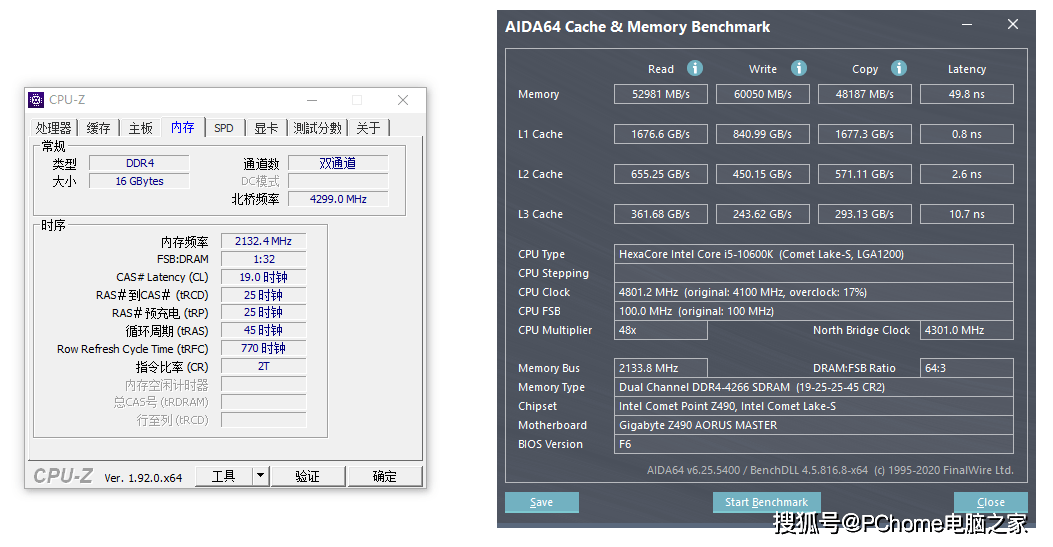The image size is (1053, 547).
Task: Click the Memory Latency value 49.8 ns
Action: point(967,94)
